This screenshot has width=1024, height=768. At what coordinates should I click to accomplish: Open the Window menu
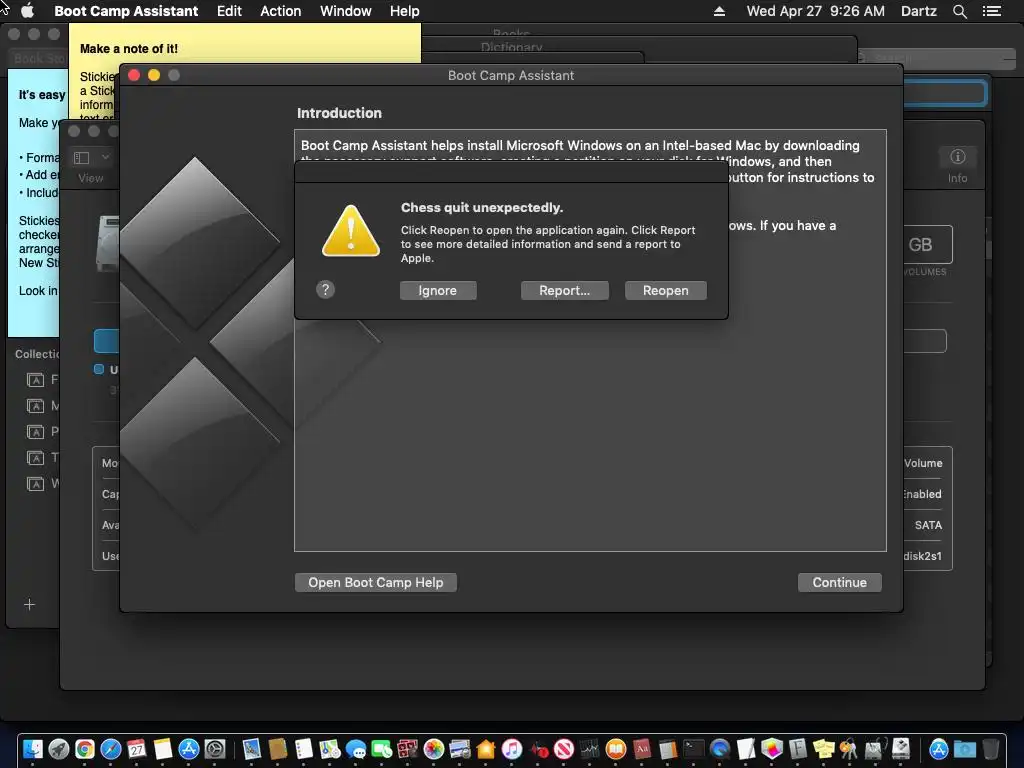click(345, 11)
